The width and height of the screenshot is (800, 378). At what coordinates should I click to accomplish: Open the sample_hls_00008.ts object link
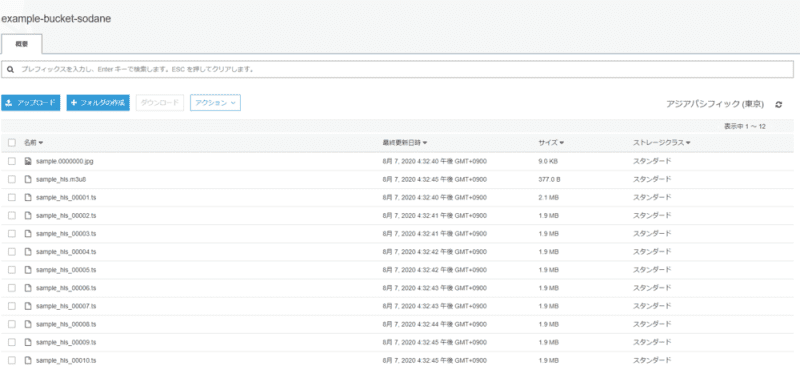[66, 324]
